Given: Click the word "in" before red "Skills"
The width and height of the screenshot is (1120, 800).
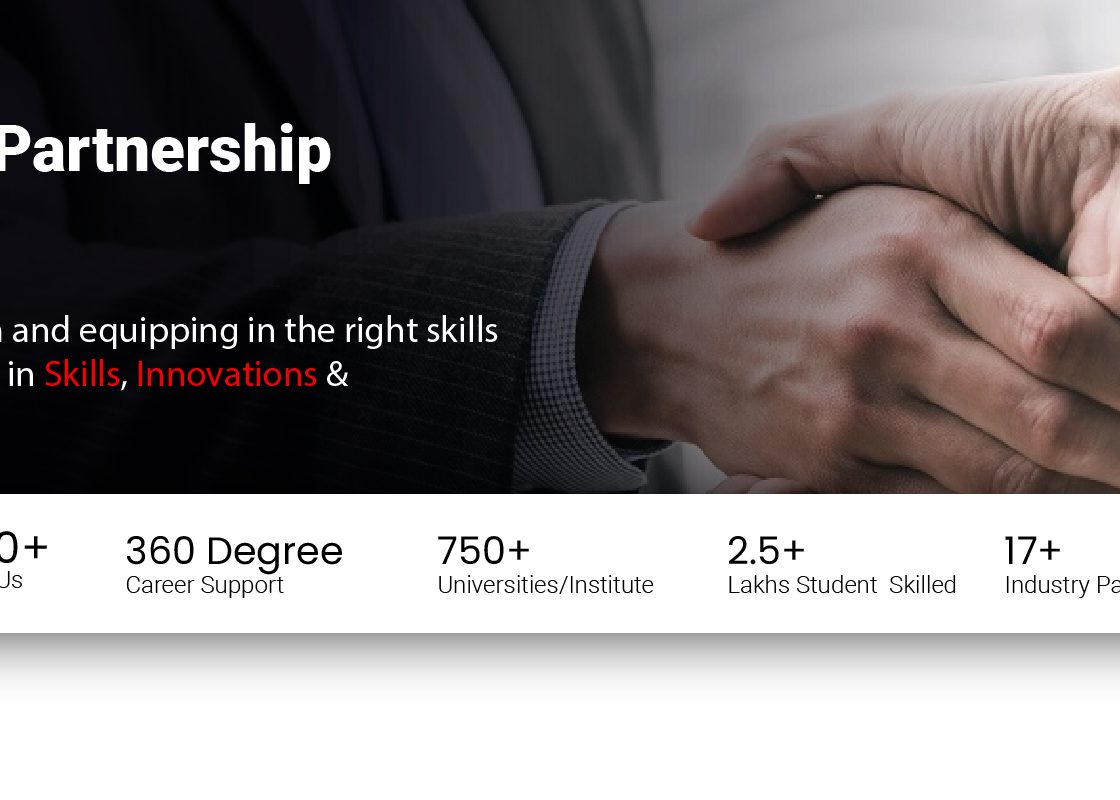Looking at the screenshot, I should [x=21, y=375].
